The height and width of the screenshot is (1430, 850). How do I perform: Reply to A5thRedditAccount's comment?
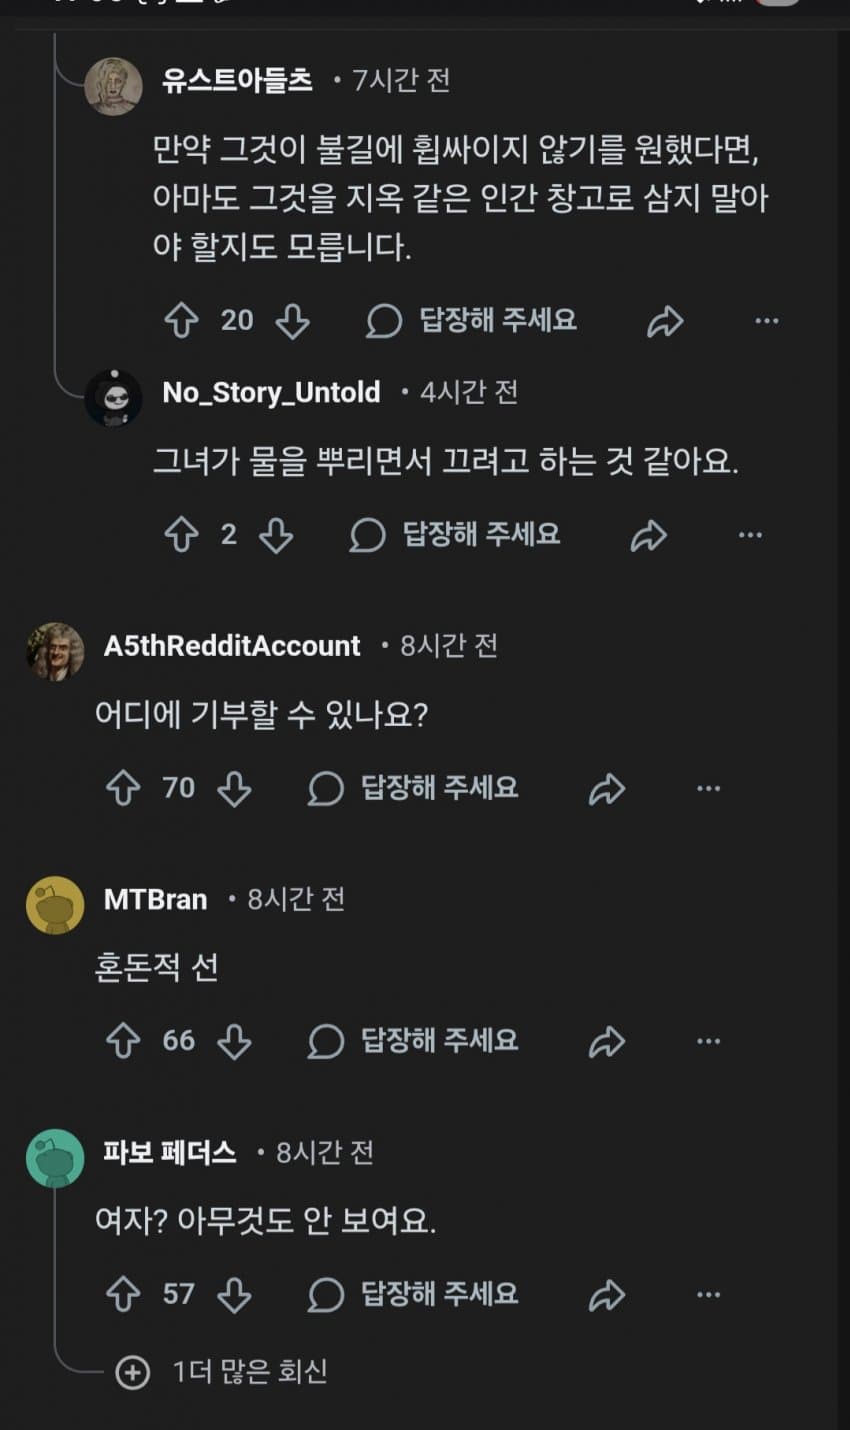[414, 788]
